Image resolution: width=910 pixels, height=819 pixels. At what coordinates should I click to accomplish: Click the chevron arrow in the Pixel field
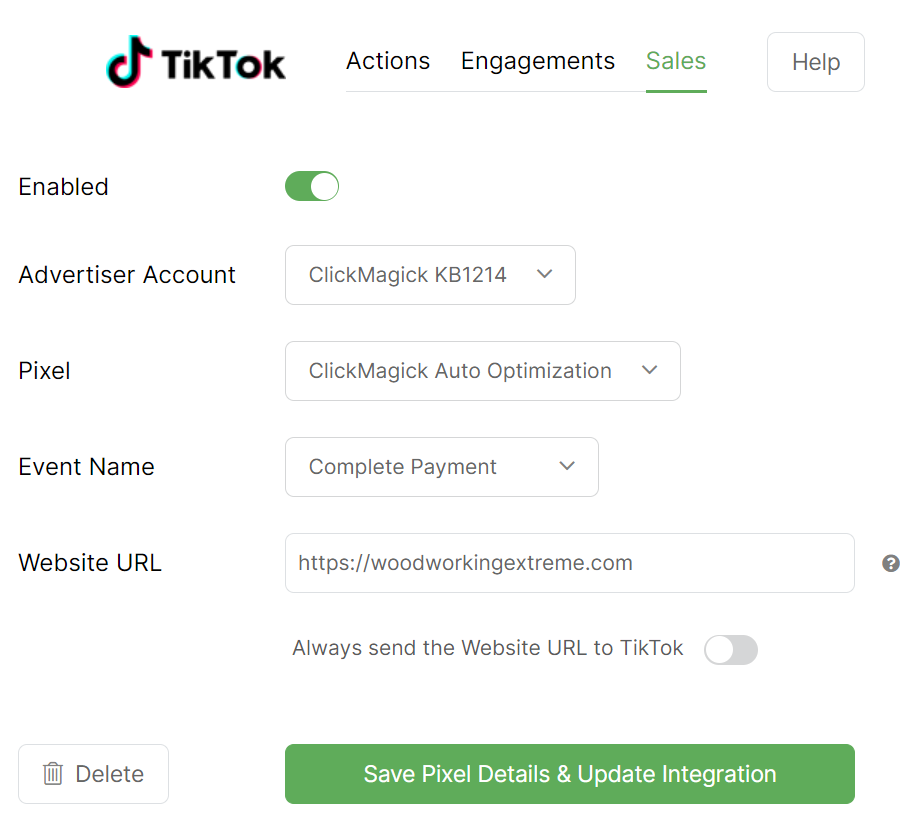pos(649,371)
